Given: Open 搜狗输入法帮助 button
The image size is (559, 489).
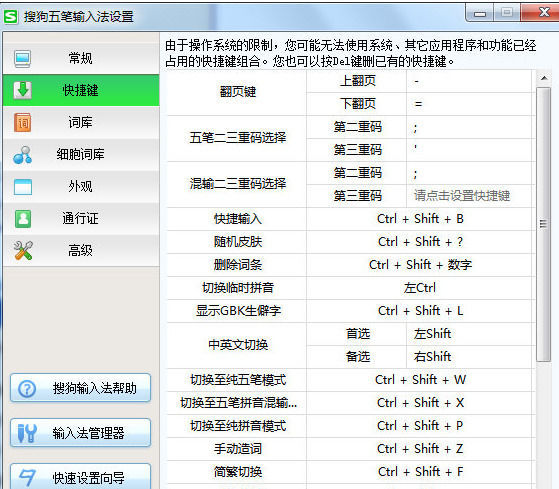Looking at the screenshot, I should pos(81,388).
